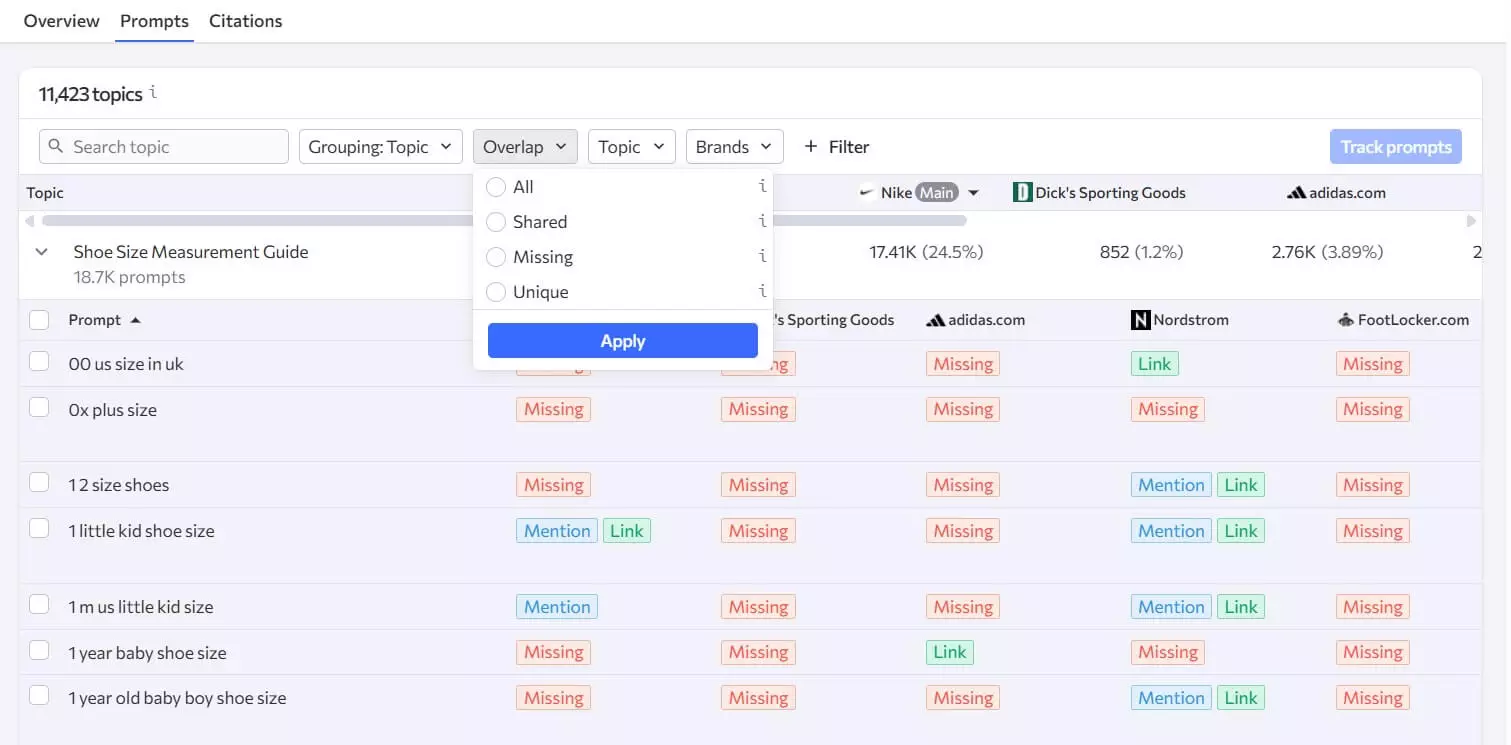Click the Prompt column header label

tap(95, 320)
